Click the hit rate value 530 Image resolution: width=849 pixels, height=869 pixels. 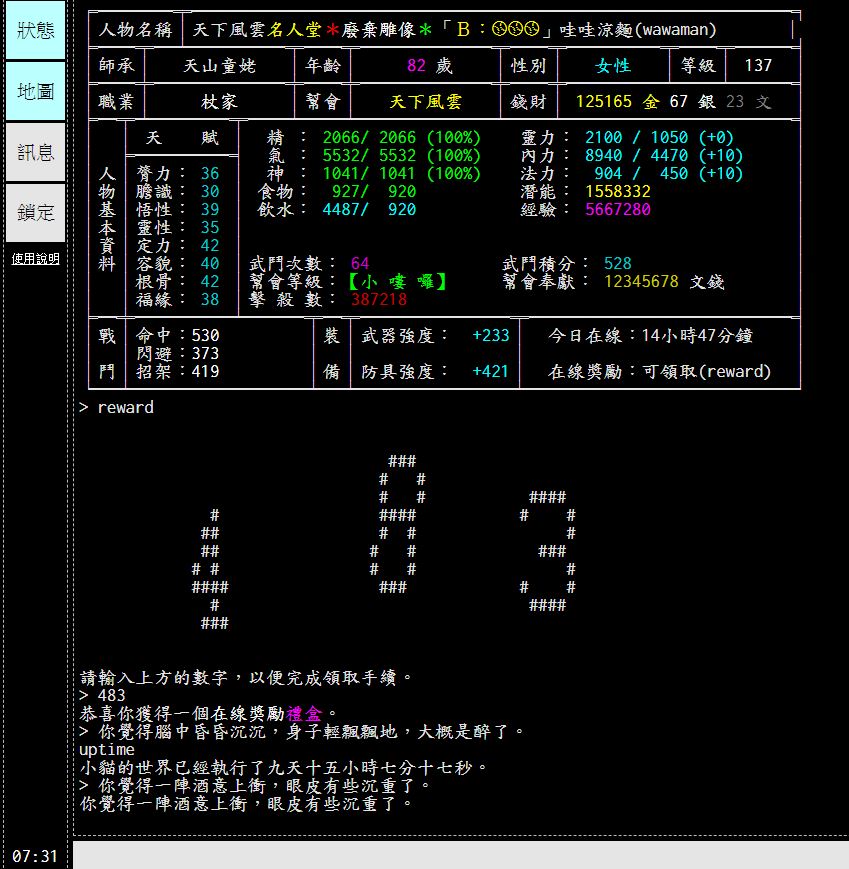tap(206, 335)
